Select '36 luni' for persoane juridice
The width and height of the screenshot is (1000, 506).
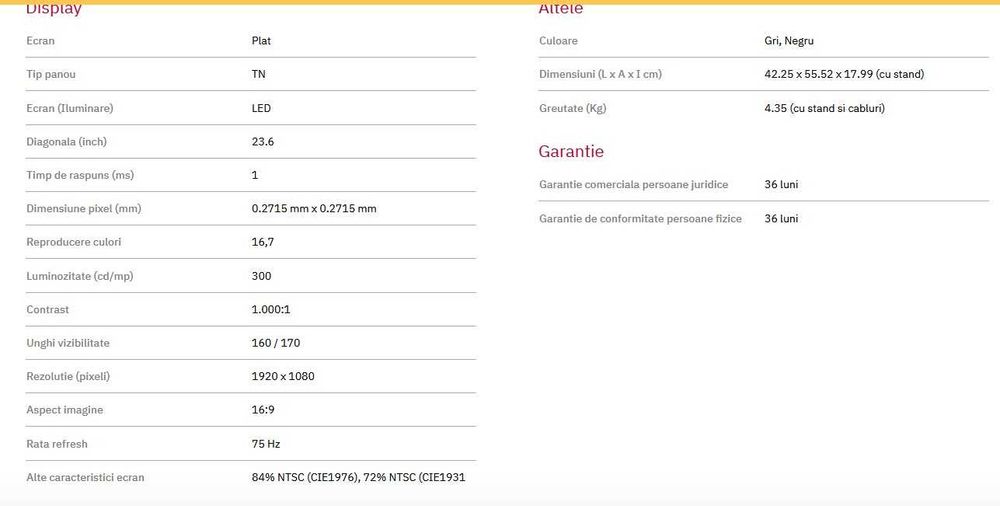point(781,184)
